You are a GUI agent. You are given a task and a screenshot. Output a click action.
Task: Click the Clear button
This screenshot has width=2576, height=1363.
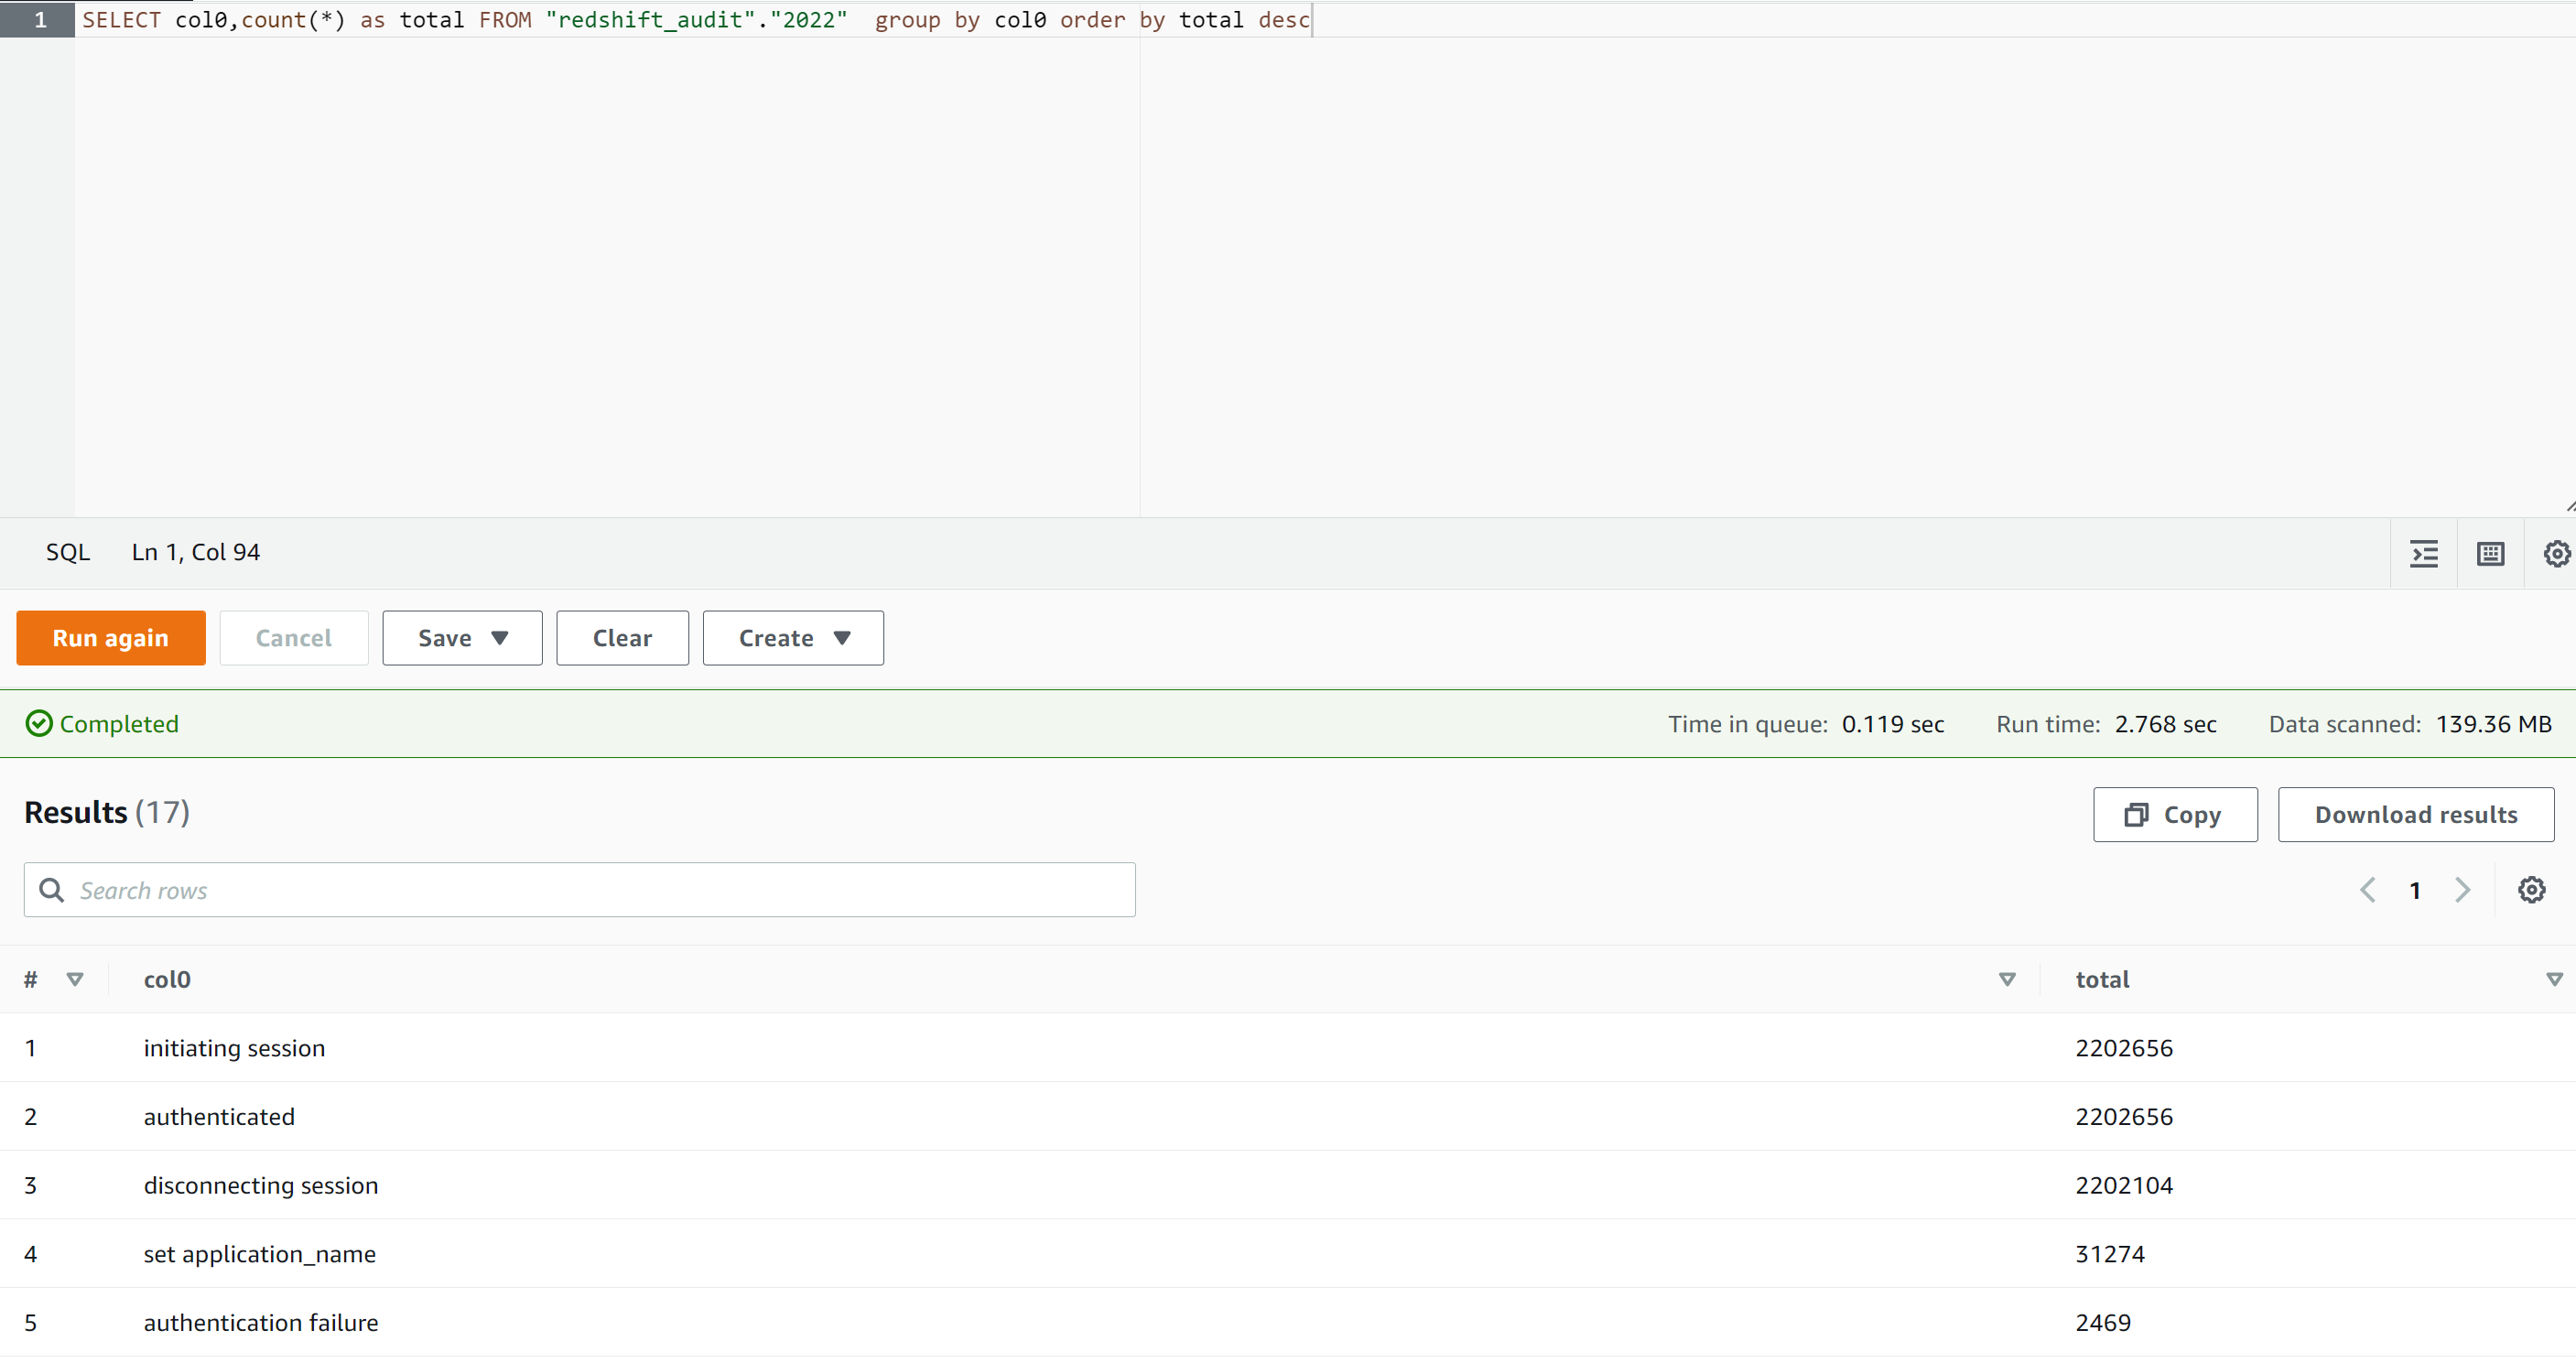click(622, 638)
